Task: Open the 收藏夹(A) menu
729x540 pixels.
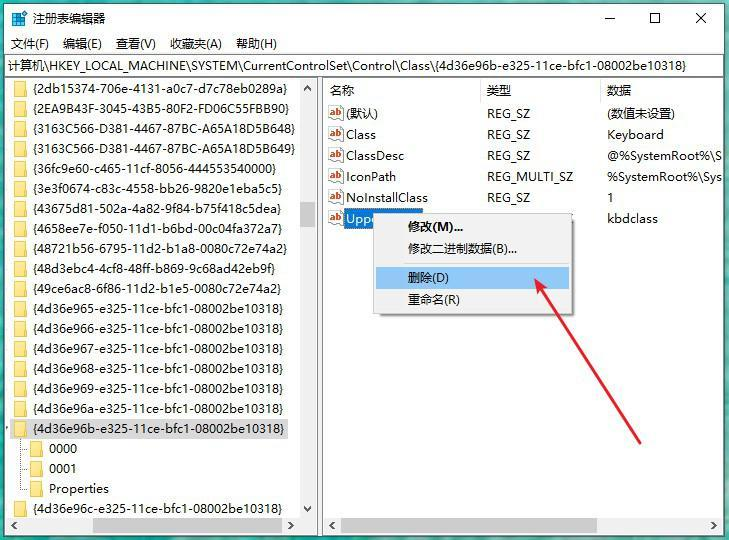Action: tap(196, 44)
